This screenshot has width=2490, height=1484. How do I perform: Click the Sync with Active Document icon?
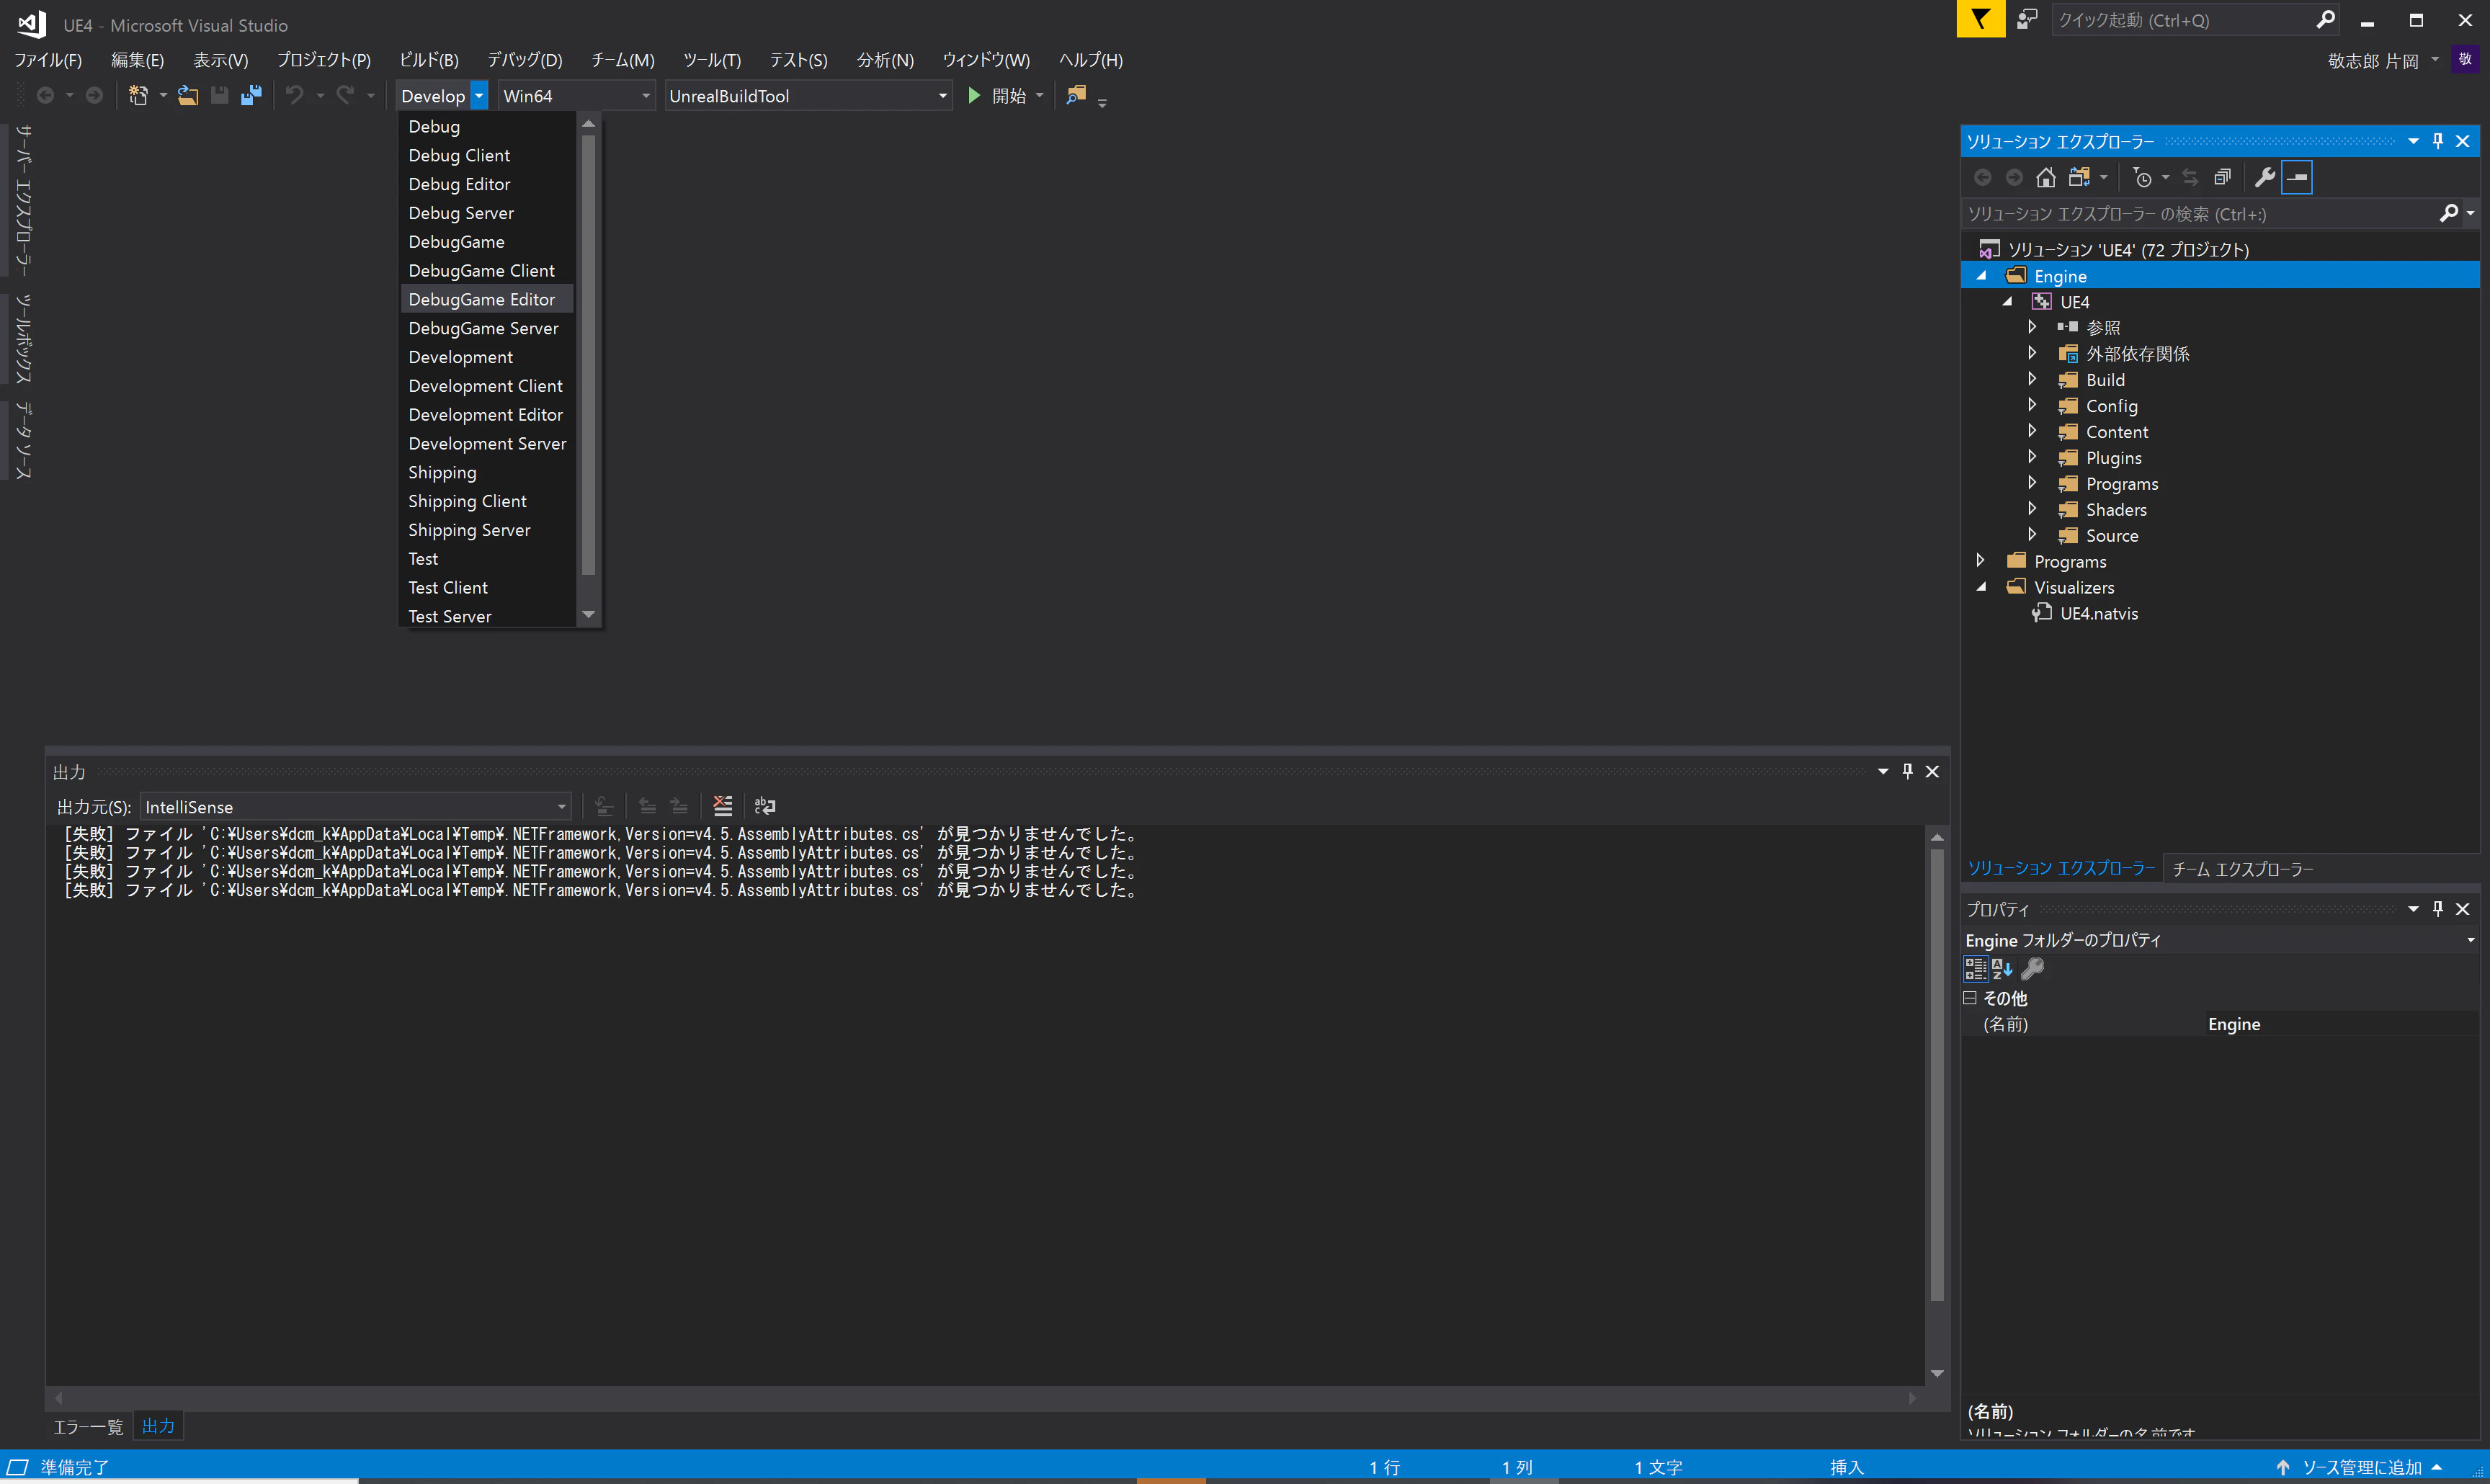[x=2190, y=178]
